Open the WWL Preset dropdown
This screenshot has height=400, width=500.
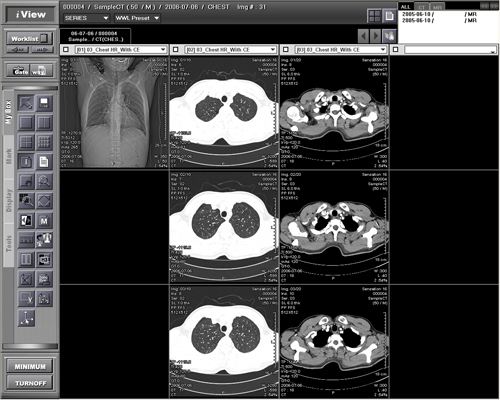[x=137, y=18]
